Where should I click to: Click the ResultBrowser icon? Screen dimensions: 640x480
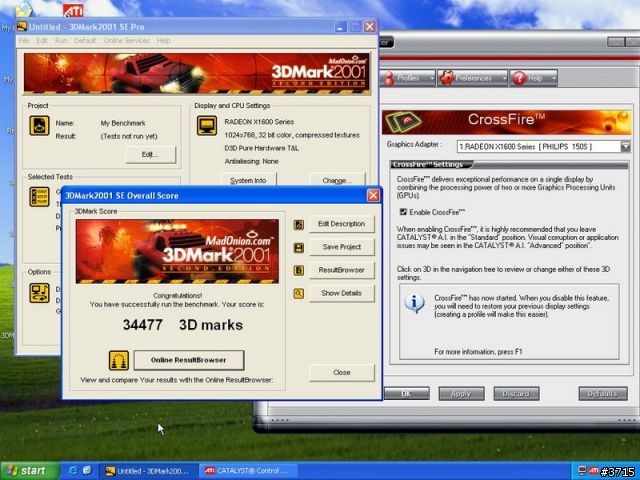[299, 271]
